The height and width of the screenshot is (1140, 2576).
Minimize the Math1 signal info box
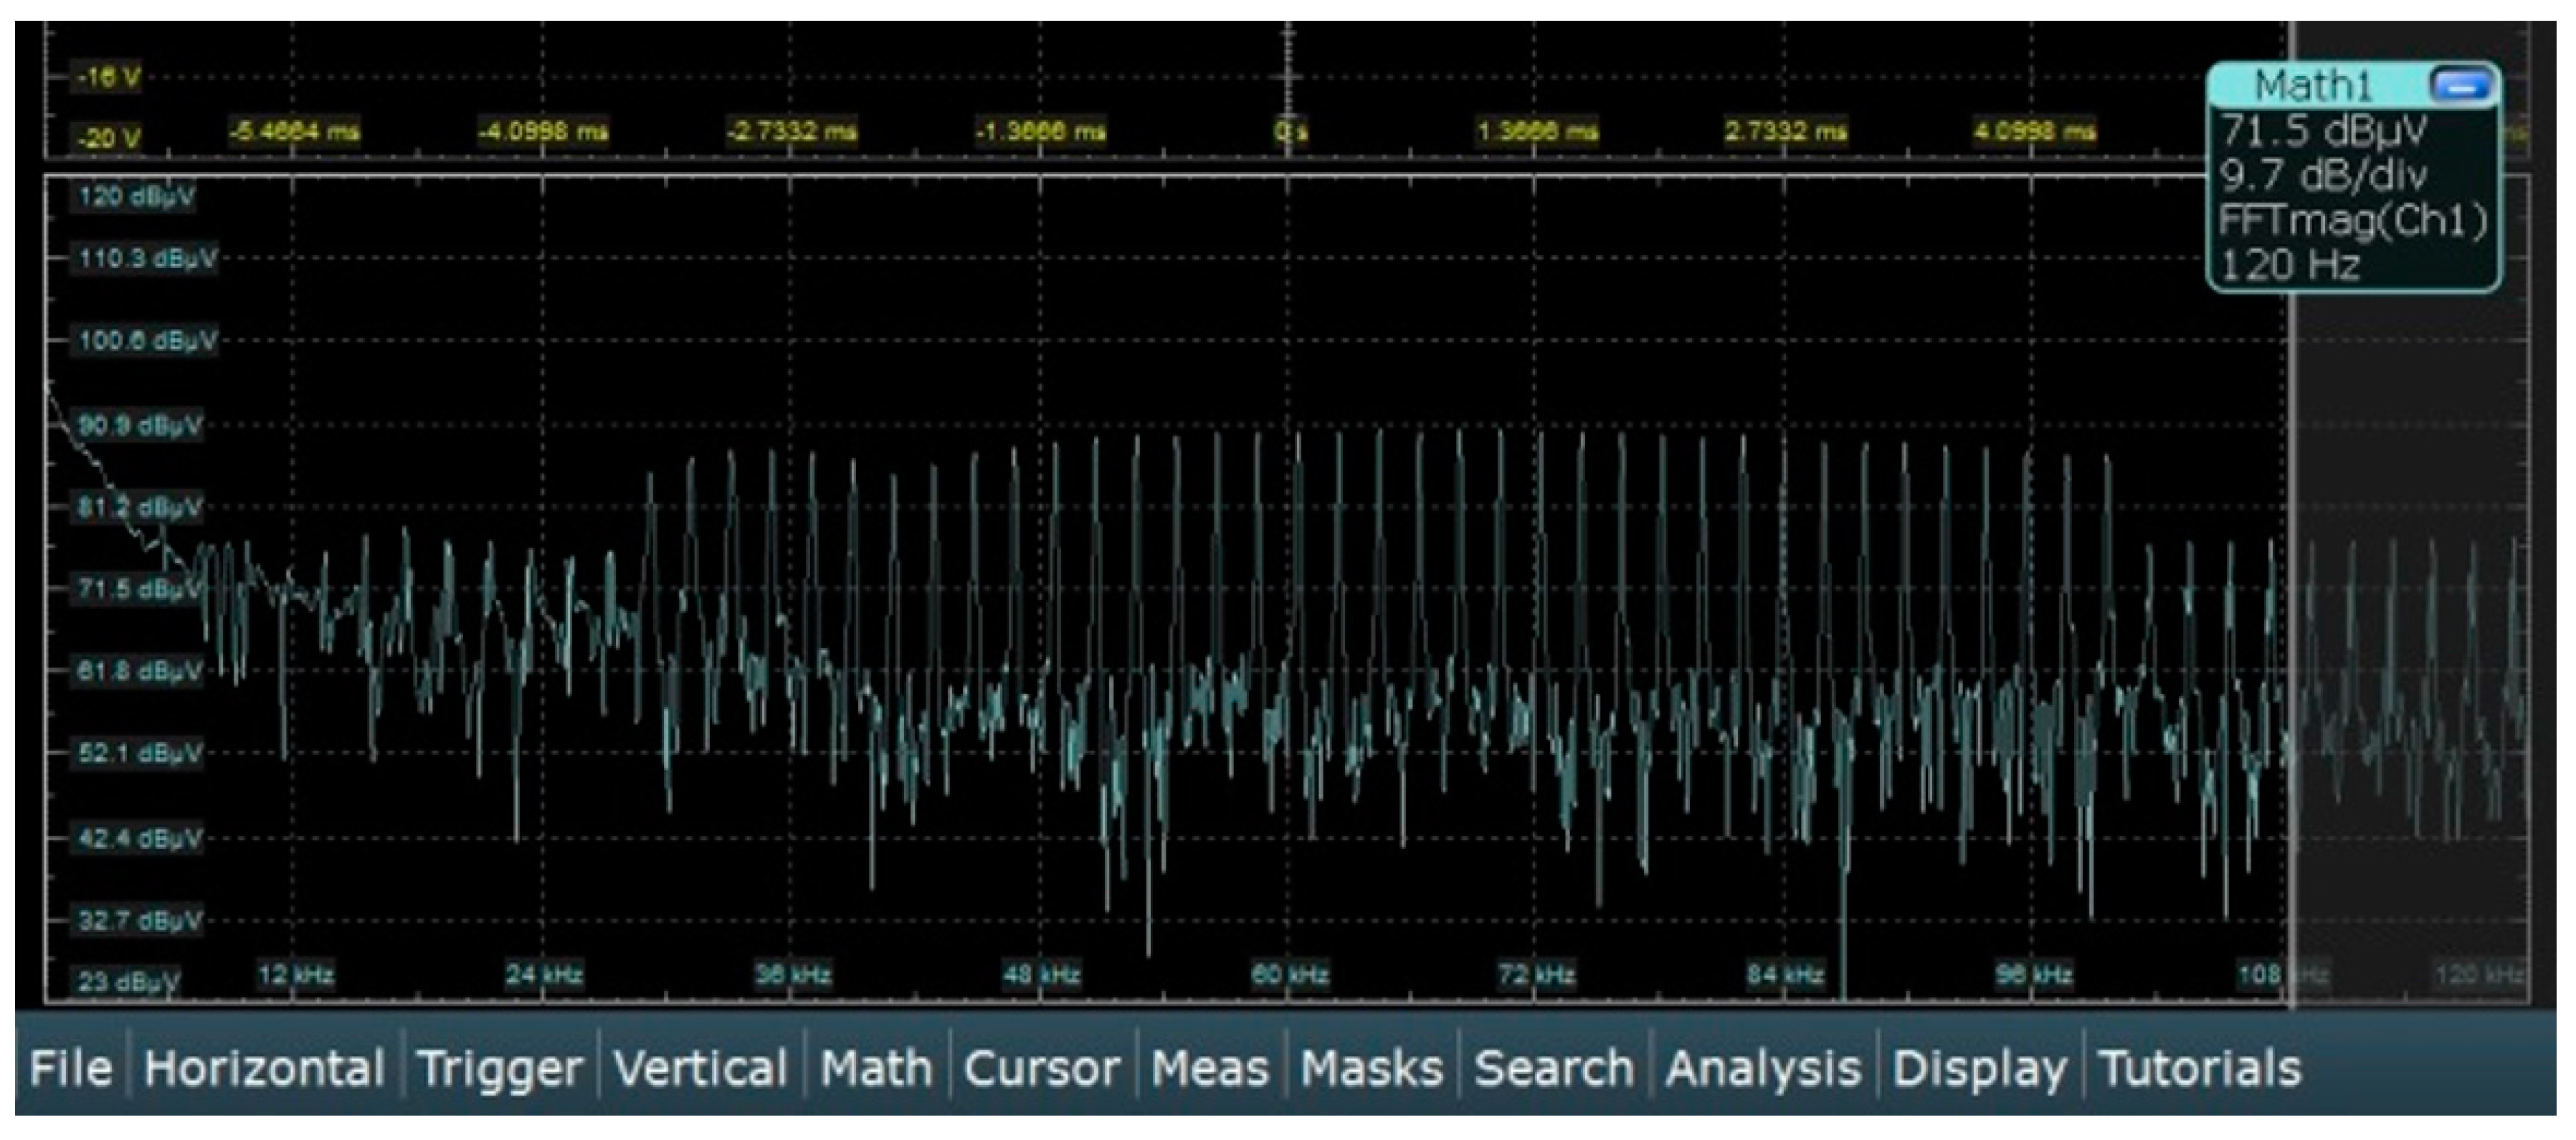coord(2461,86)
